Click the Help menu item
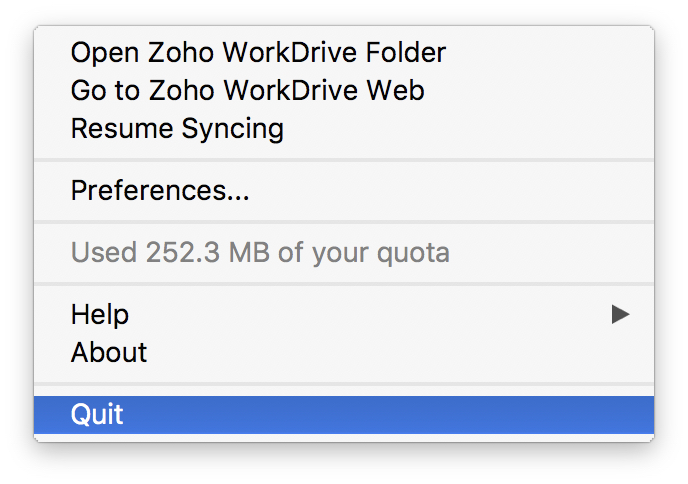 (100, 314)
